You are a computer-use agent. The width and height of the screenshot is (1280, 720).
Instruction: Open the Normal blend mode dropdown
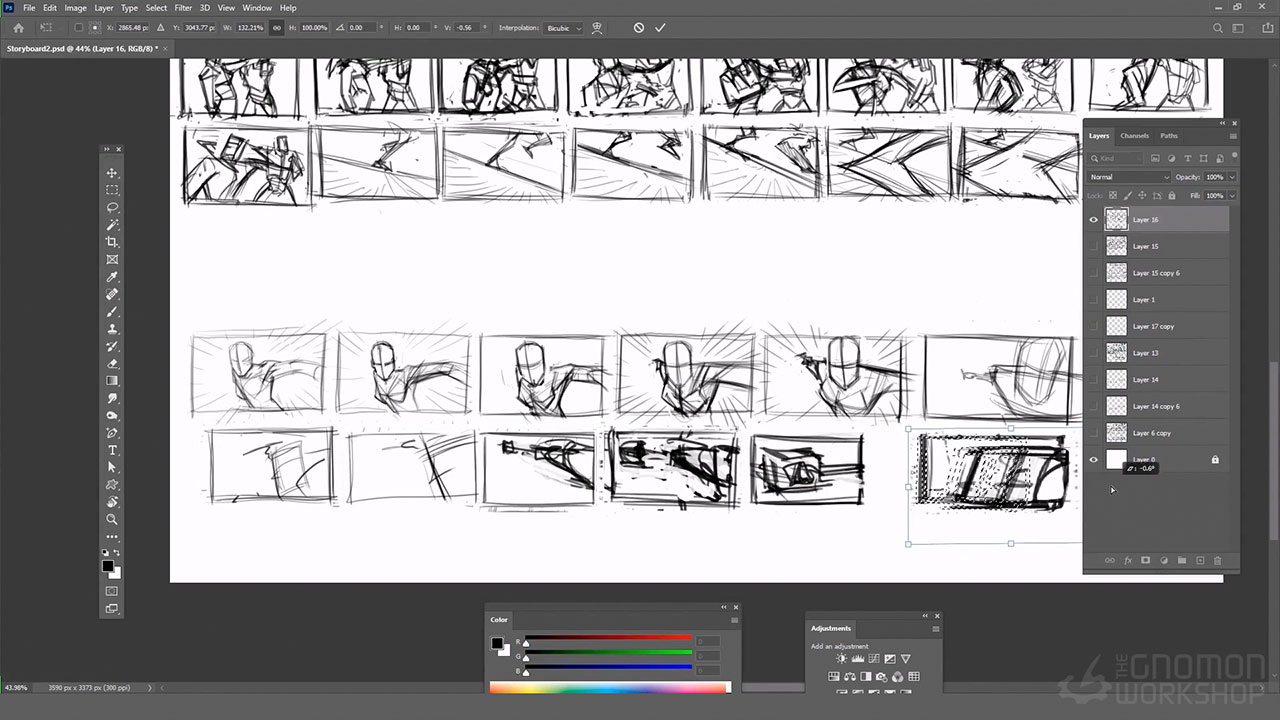point(1128,177)
